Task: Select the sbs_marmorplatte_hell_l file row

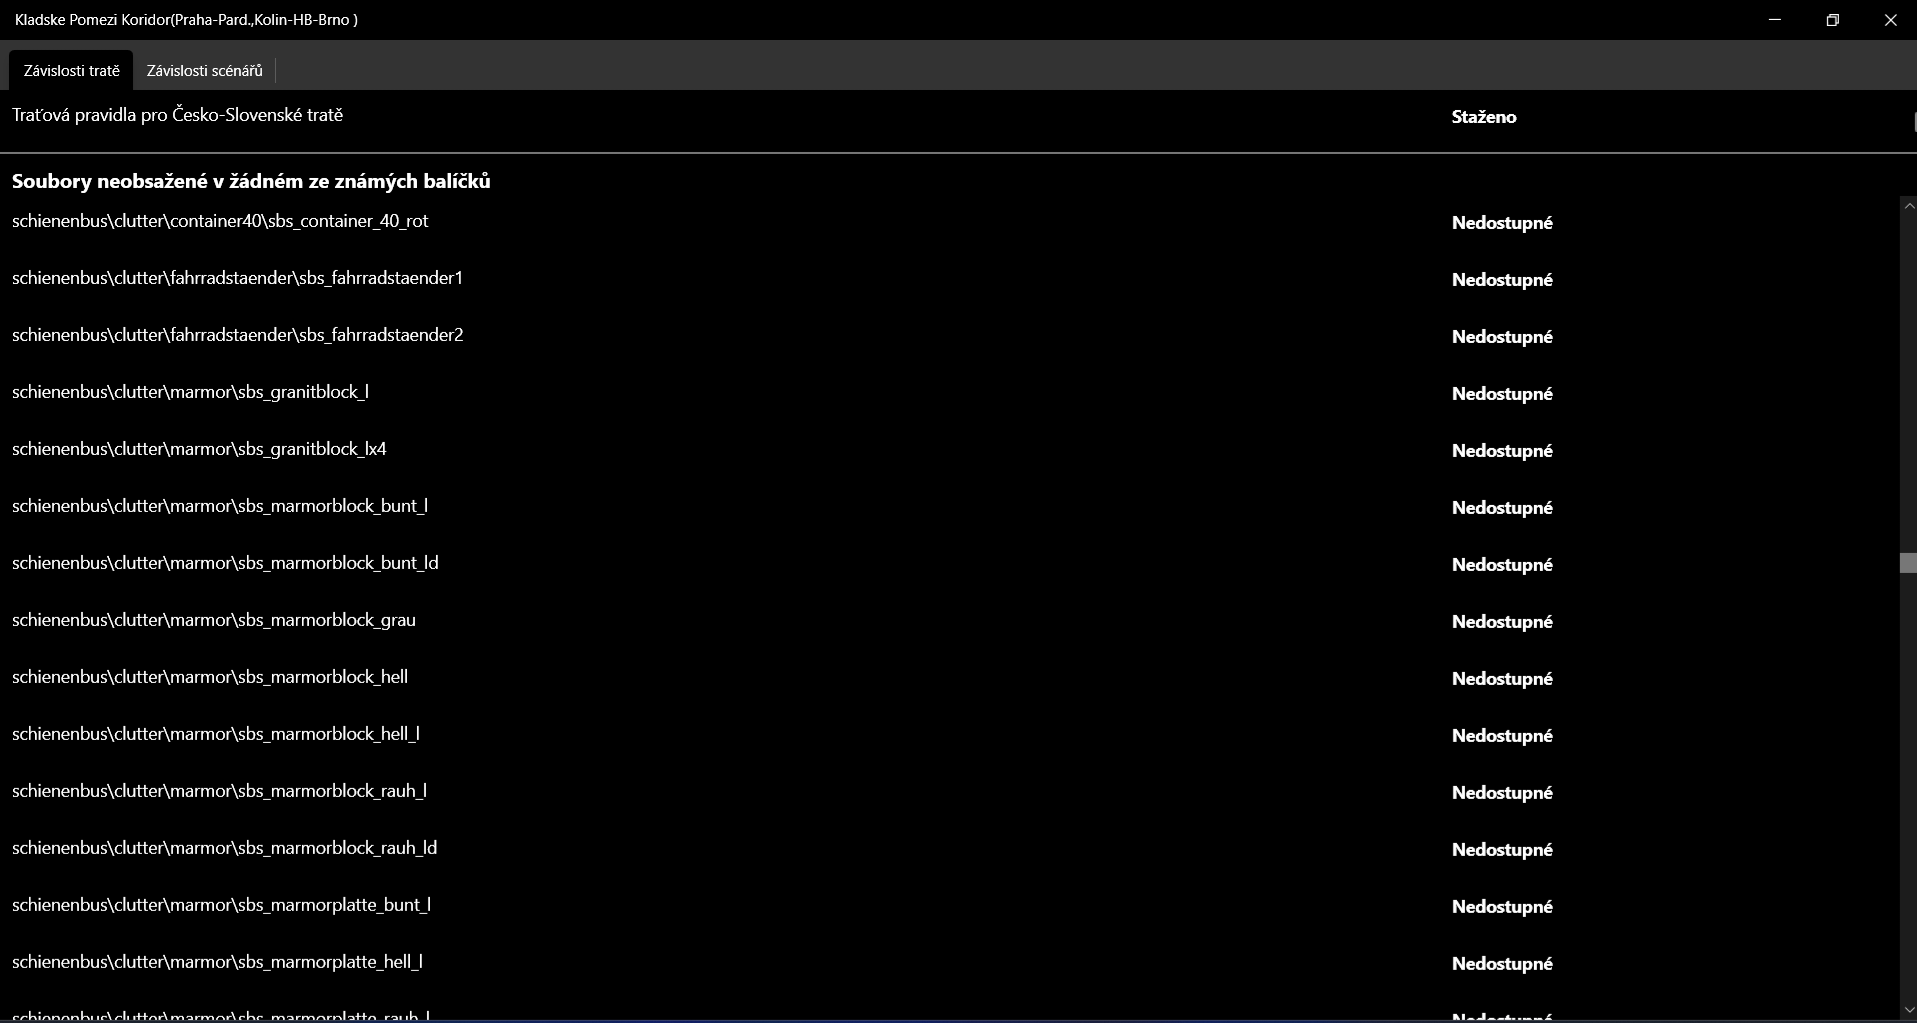Action: 948,963
